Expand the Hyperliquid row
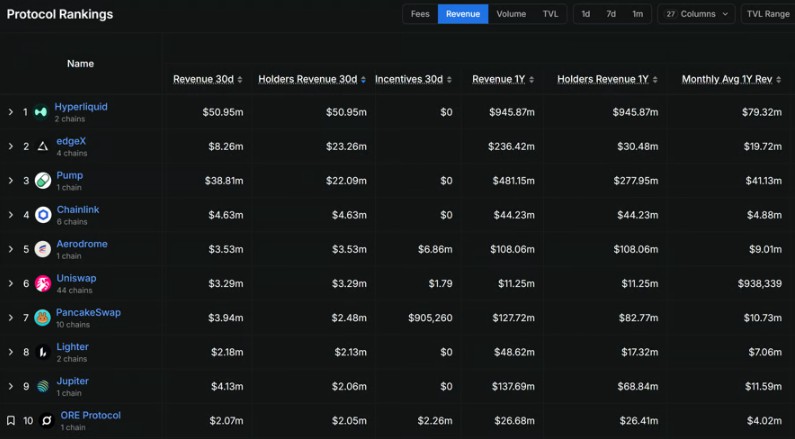Screen dimensions: 795x439 coord(11,112)
